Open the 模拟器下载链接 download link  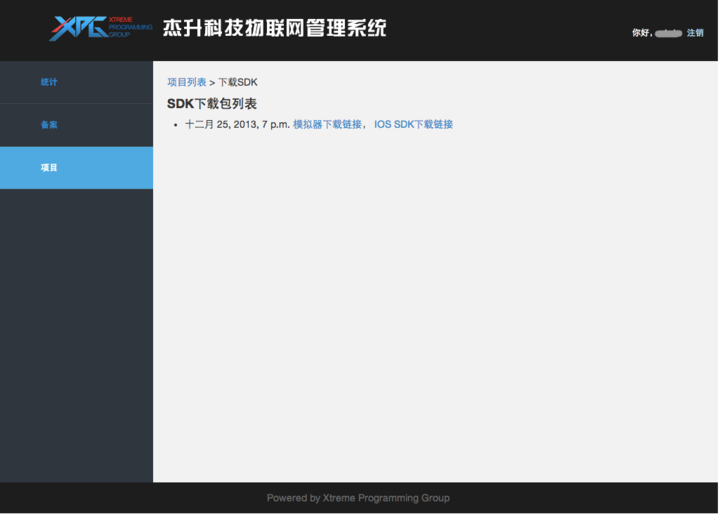click(328, 125)
